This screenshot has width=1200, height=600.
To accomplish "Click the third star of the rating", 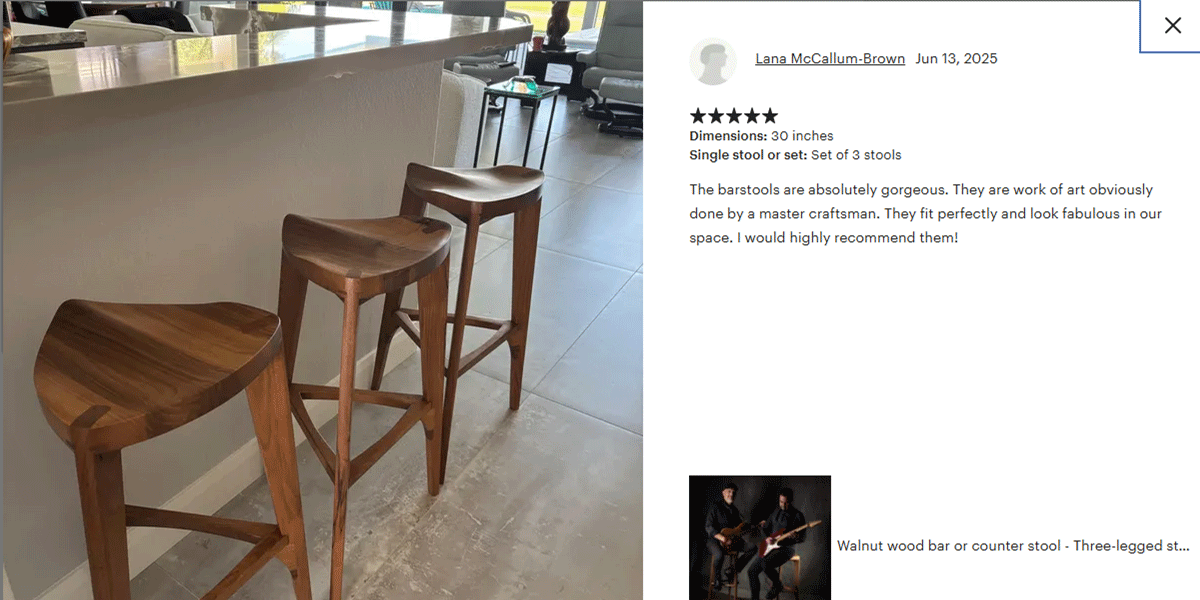I will [734, 116].
